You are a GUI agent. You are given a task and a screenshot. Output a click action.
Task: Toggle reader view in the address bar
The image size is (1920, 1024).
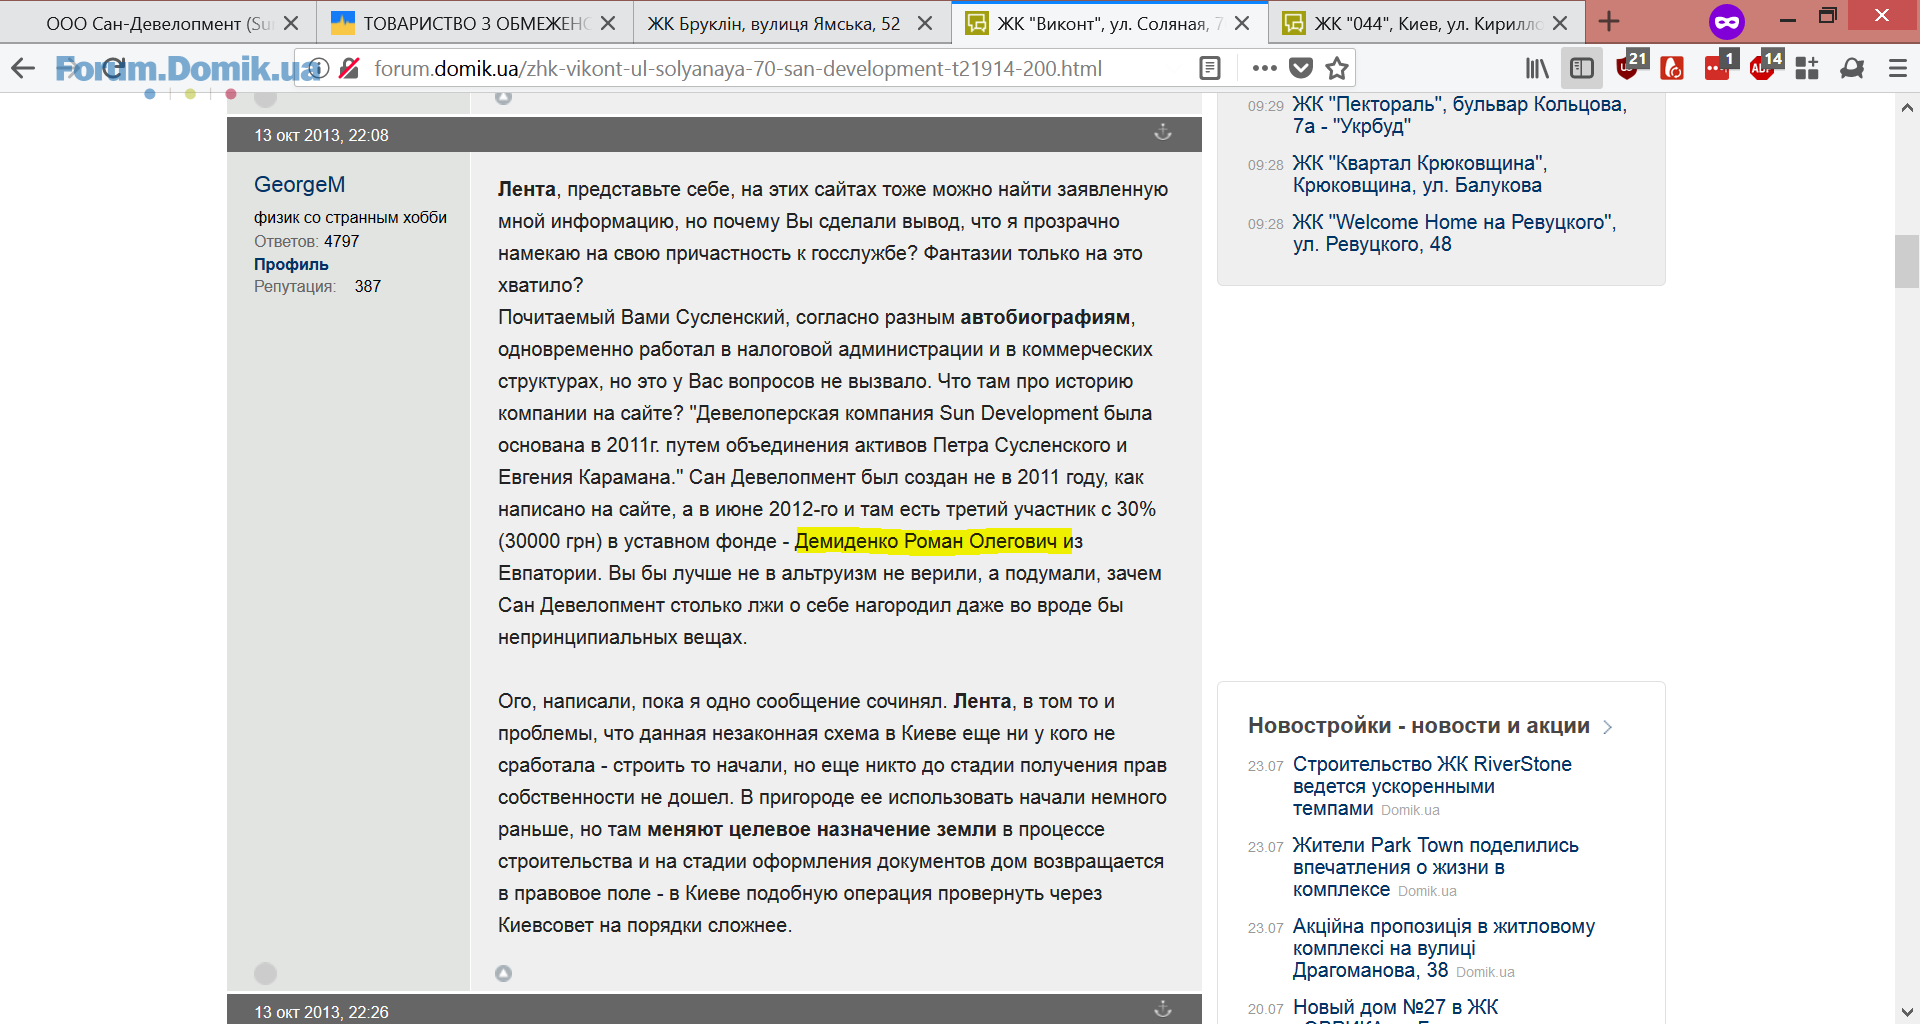1210,68
